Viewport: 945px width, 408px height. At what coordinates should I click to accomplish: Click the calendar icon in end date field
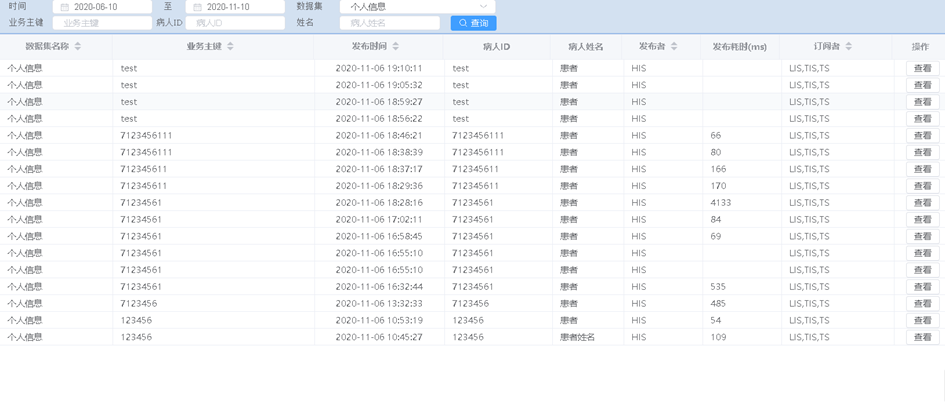point(197,7)
